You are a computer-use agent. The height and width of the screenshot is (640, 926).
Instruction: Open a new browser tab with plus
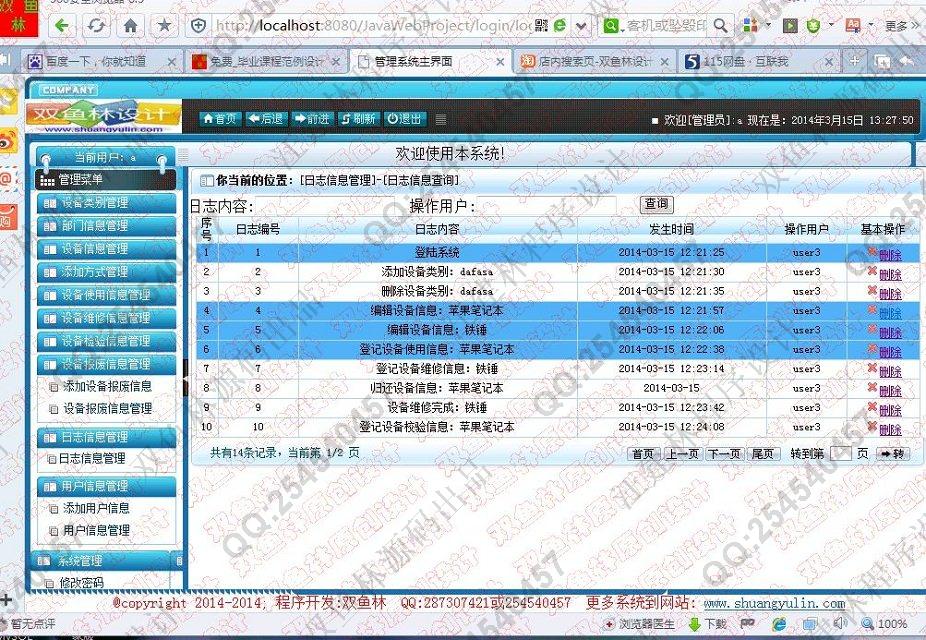(854, 61)
